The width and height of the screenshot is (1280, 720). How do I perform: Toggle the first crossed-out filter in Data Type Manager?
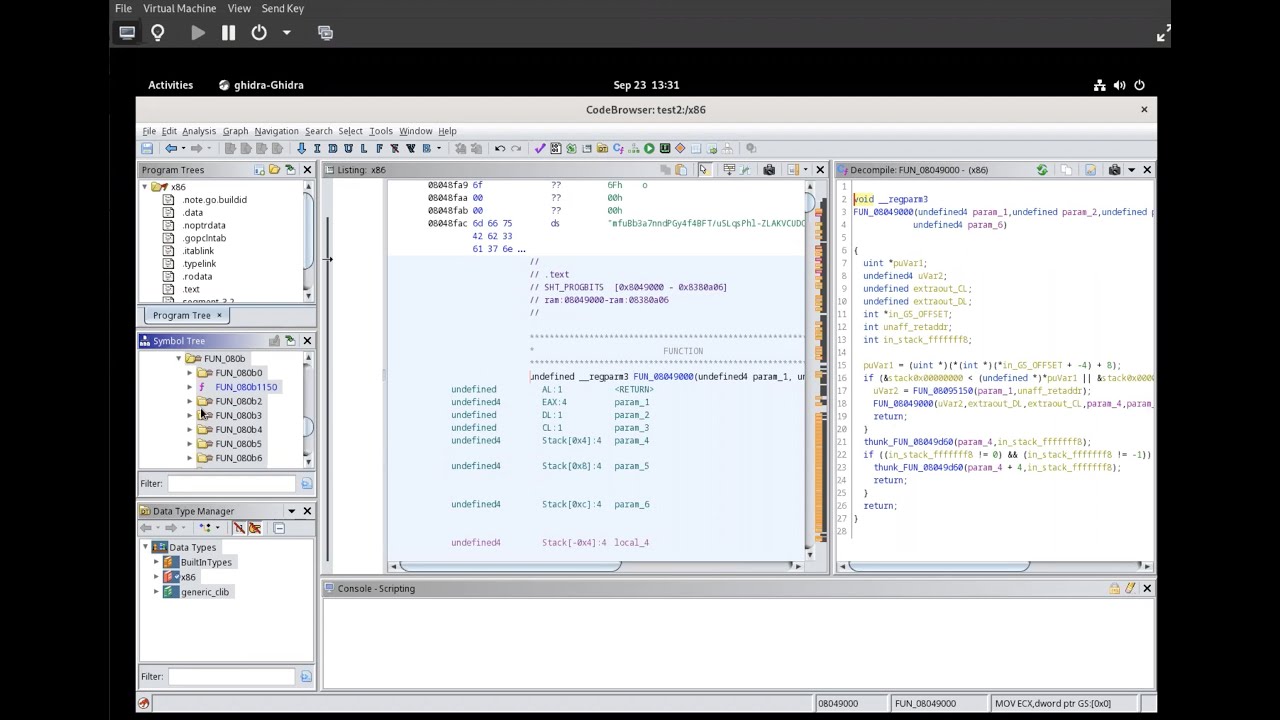(x=238, y=528)
